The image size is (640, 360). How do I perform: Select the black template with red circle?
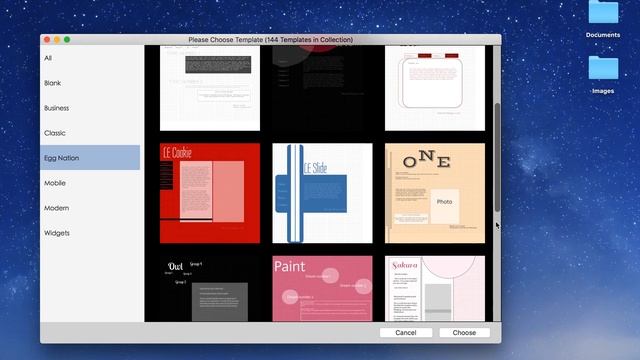coord(322,88)
